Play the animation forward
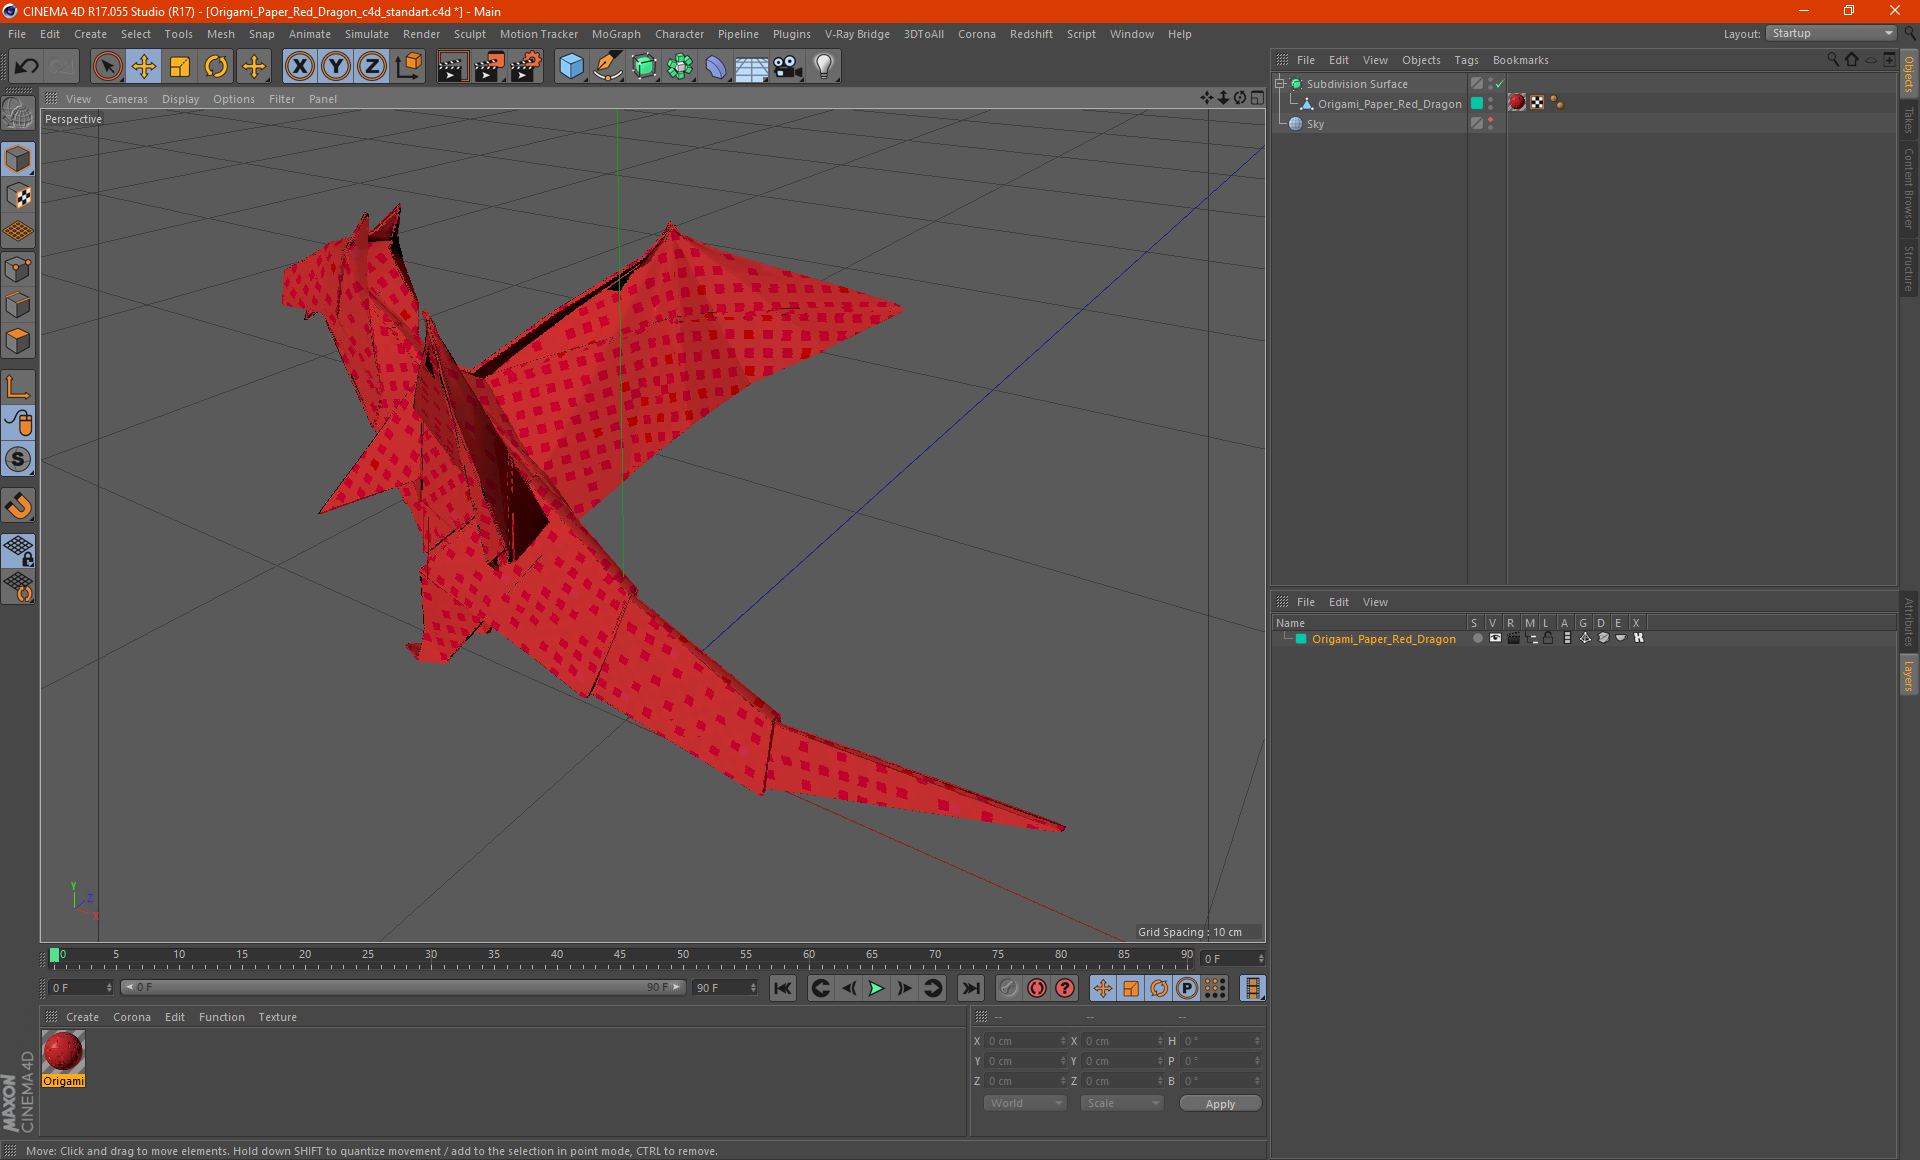The width and height of the screenshot is (1920, 1160). point(876,988)
